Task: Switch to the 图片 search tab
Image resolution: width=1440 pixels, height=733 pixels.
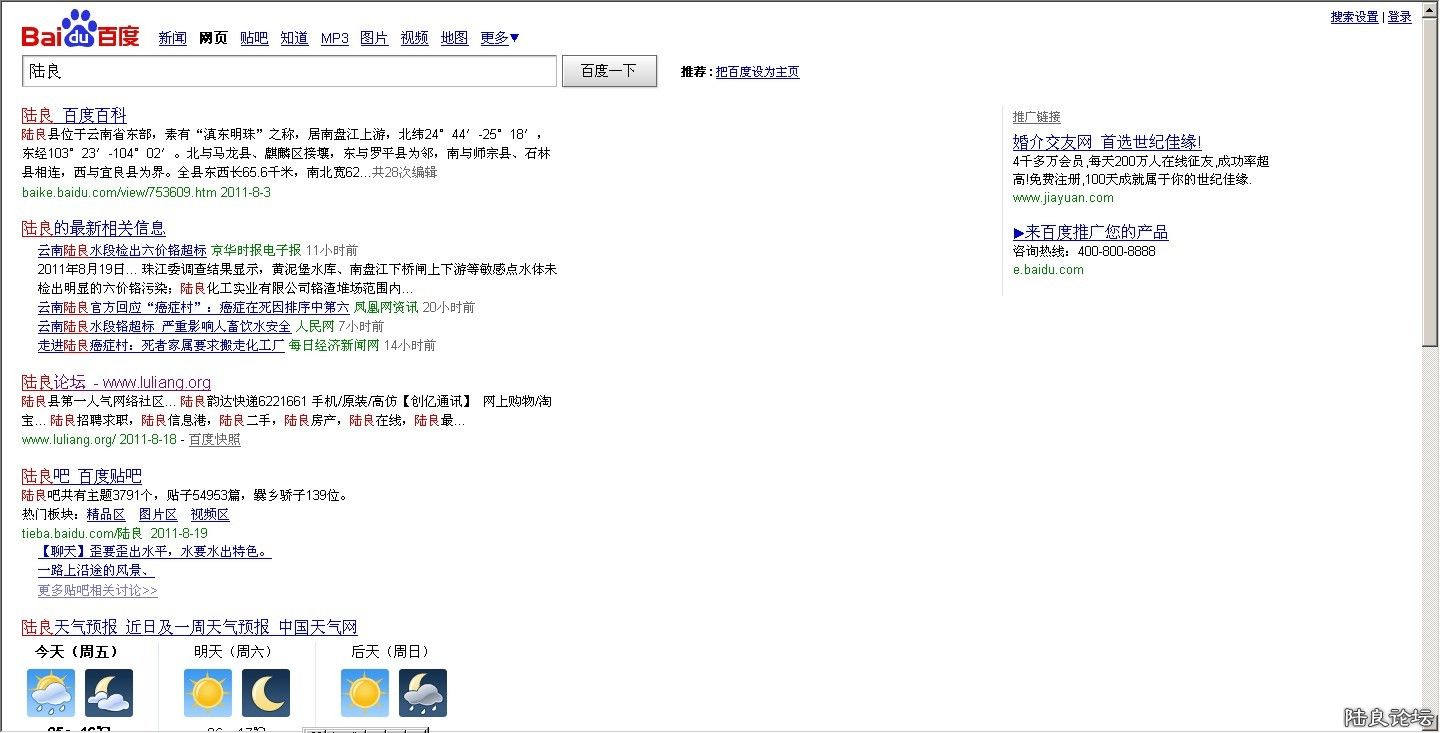Action: click(x=374, y=38)
